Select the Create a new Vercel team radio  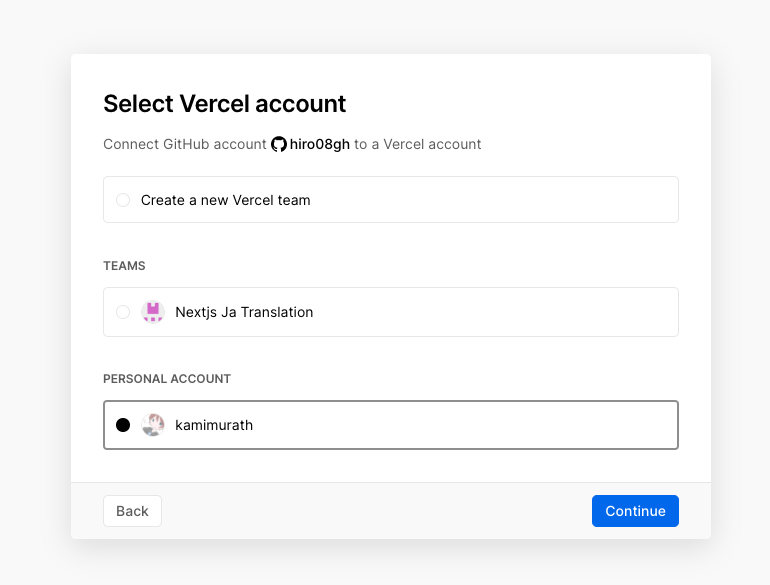[123, 200]
